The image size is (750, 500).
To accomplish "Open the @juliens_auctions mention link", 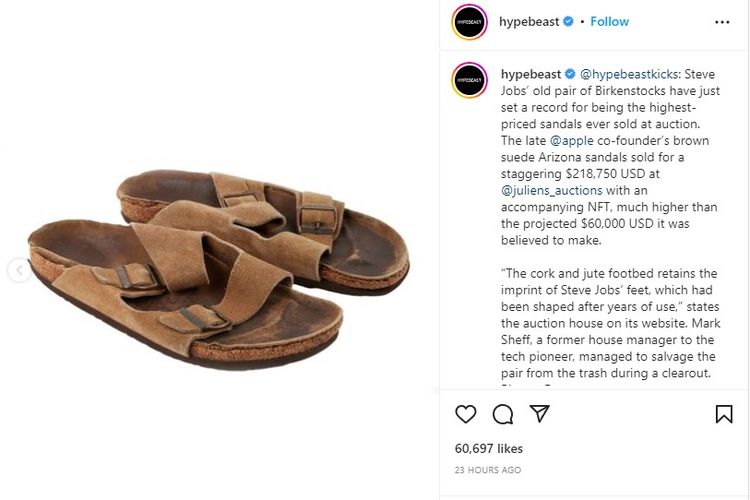I will pos(551,190).
